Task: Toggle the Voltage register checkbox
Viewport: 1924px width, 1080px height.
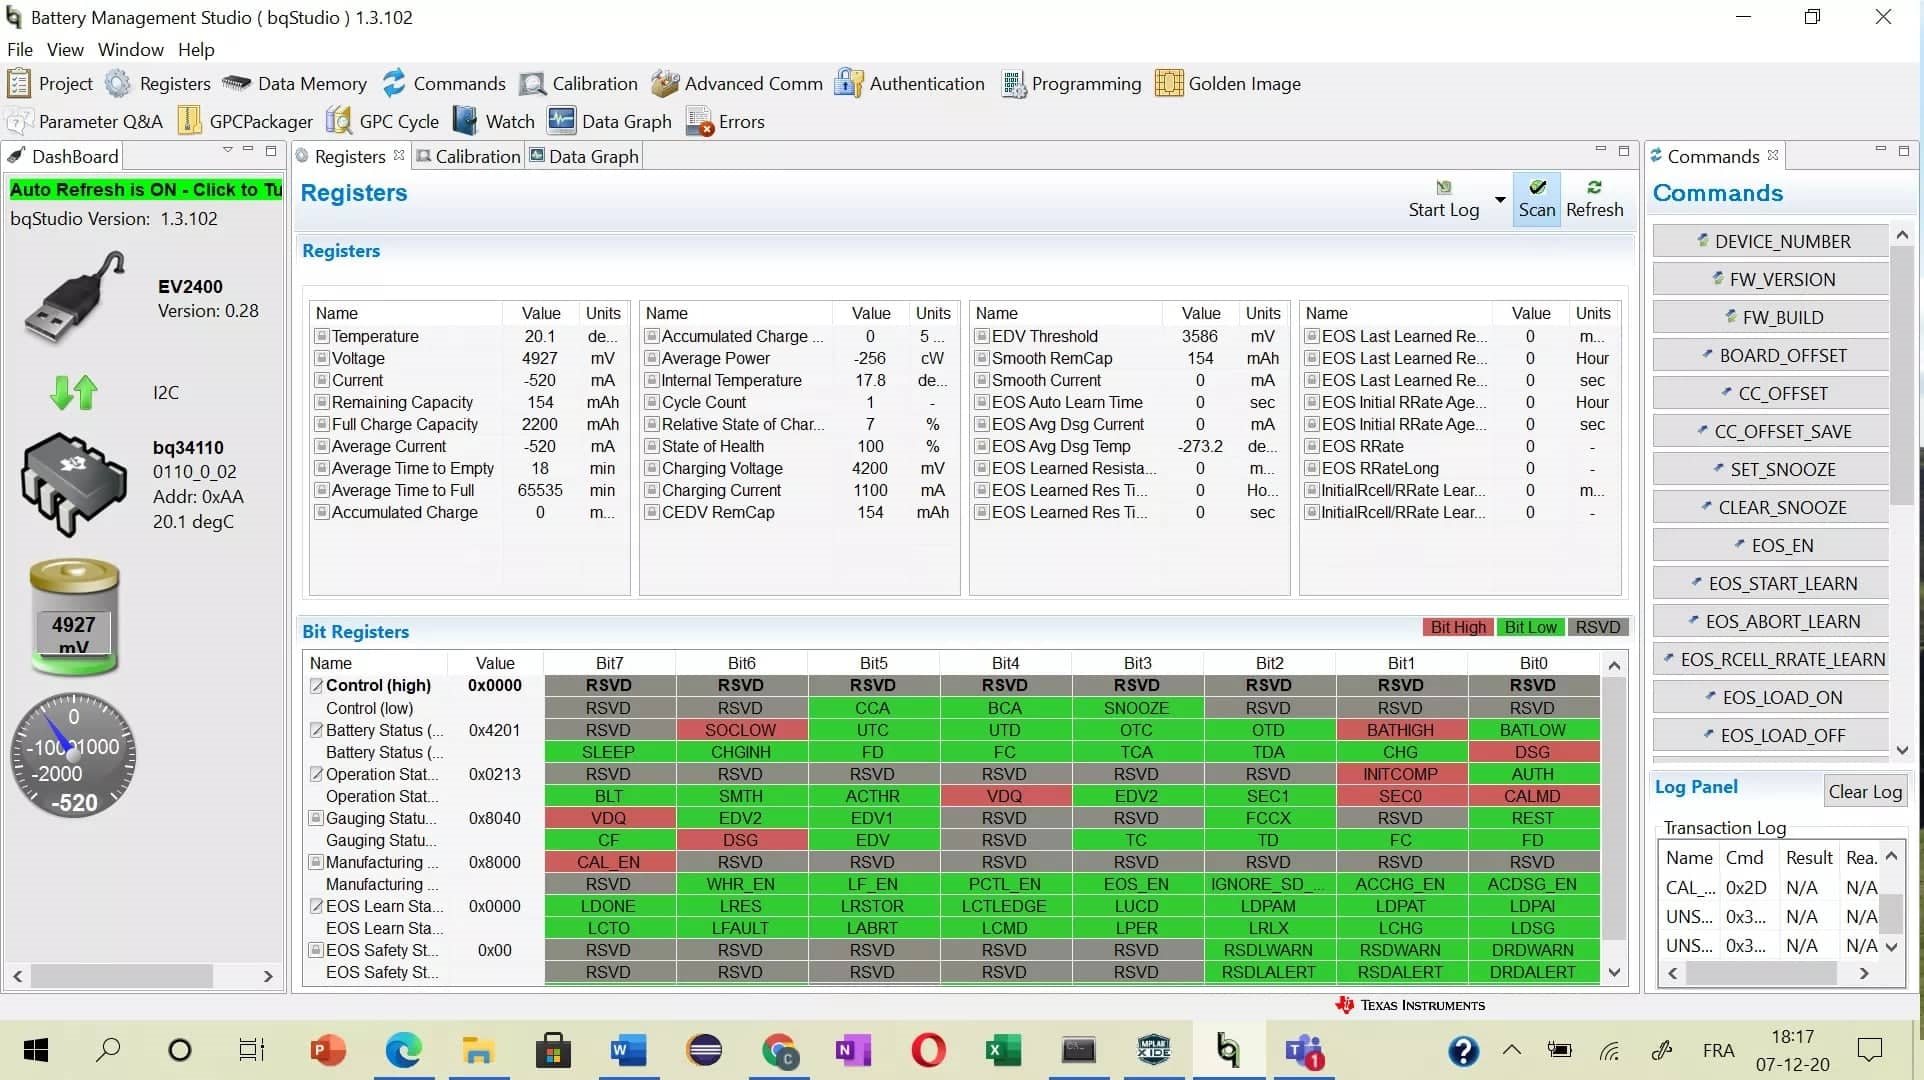Action: pyautogui.click(x=322, y=359)
